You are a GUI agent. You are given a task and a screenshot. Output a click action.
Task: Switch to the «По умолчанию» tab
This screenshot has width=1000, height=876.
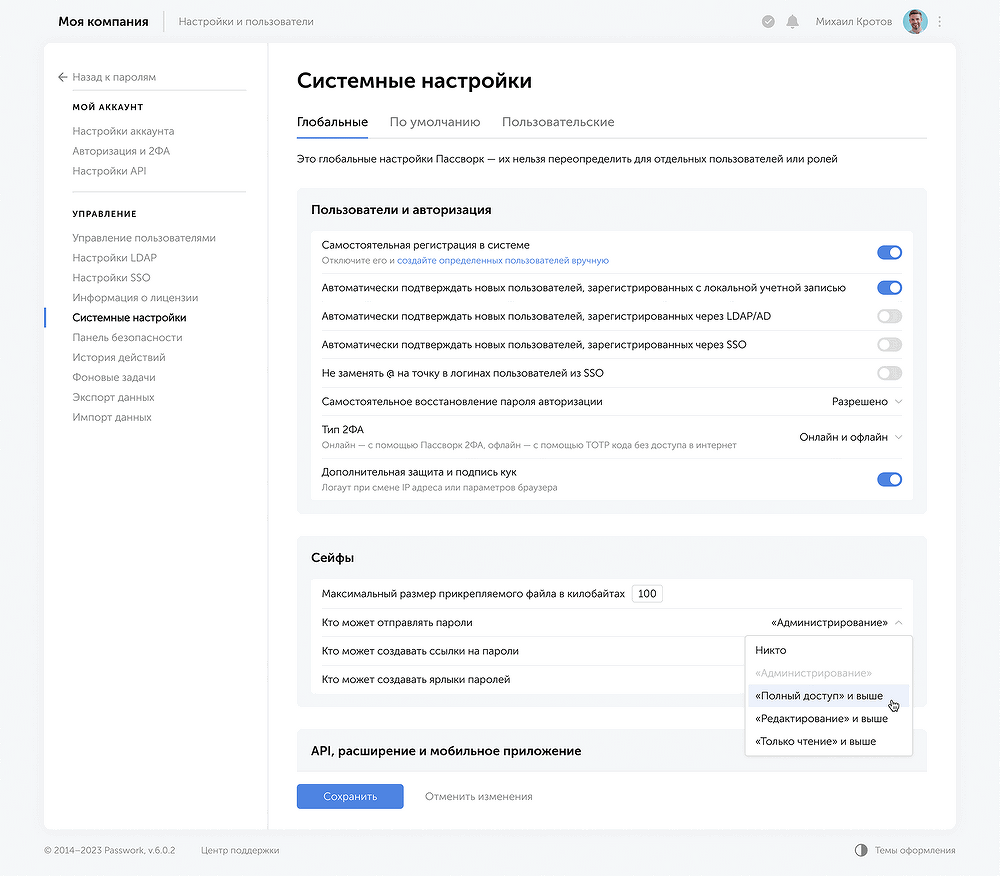point(435,122)
